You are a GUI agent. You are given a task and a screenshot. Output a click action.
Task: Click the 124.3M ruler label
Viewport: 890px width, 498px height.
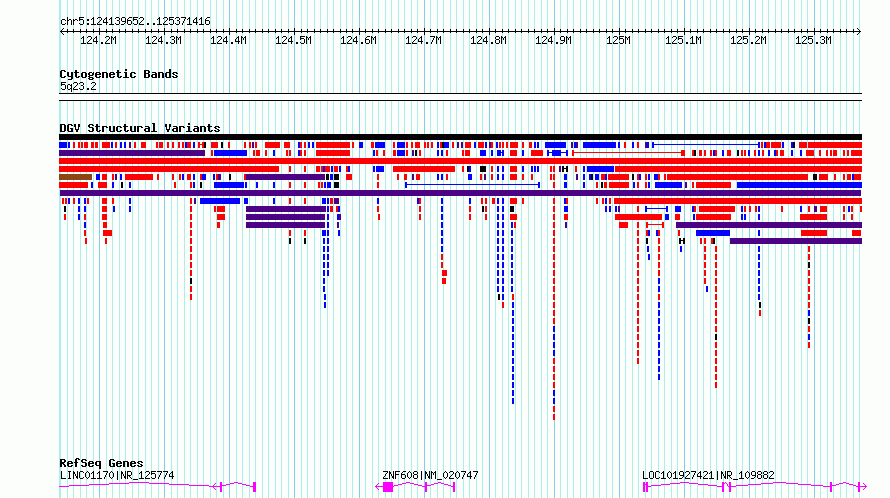[x=163, y=40]
